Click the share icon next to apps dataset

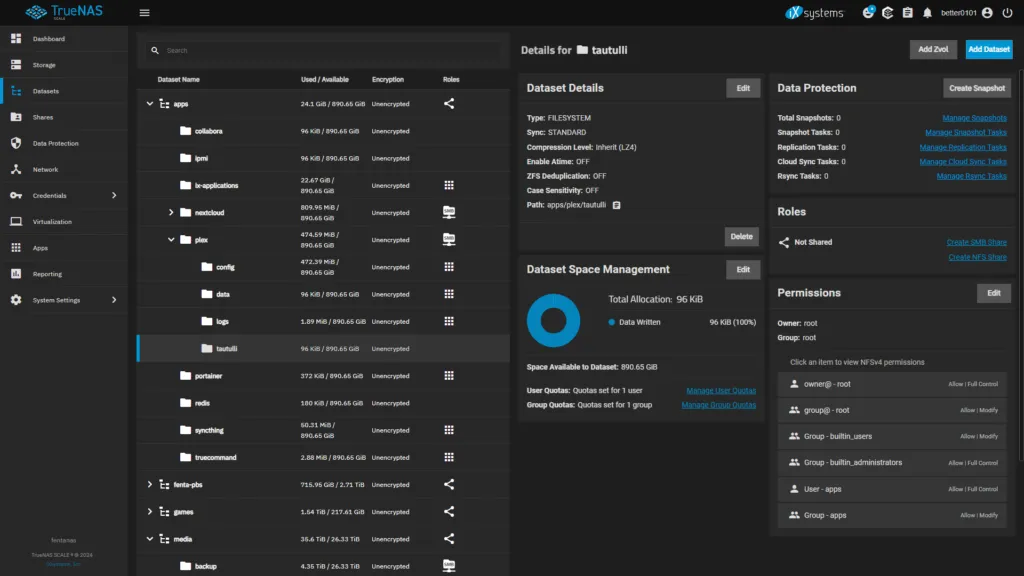tap(448, 103)
